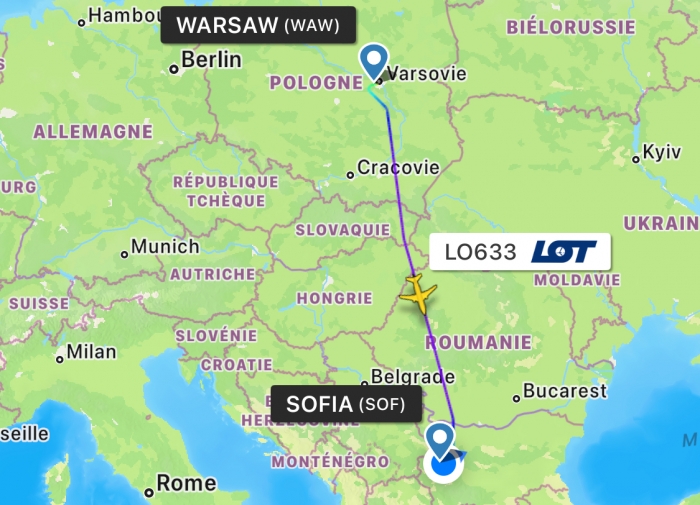Click the Berlin city marker
Viewport: 700px width, 505px height.
tap(174, 69)
